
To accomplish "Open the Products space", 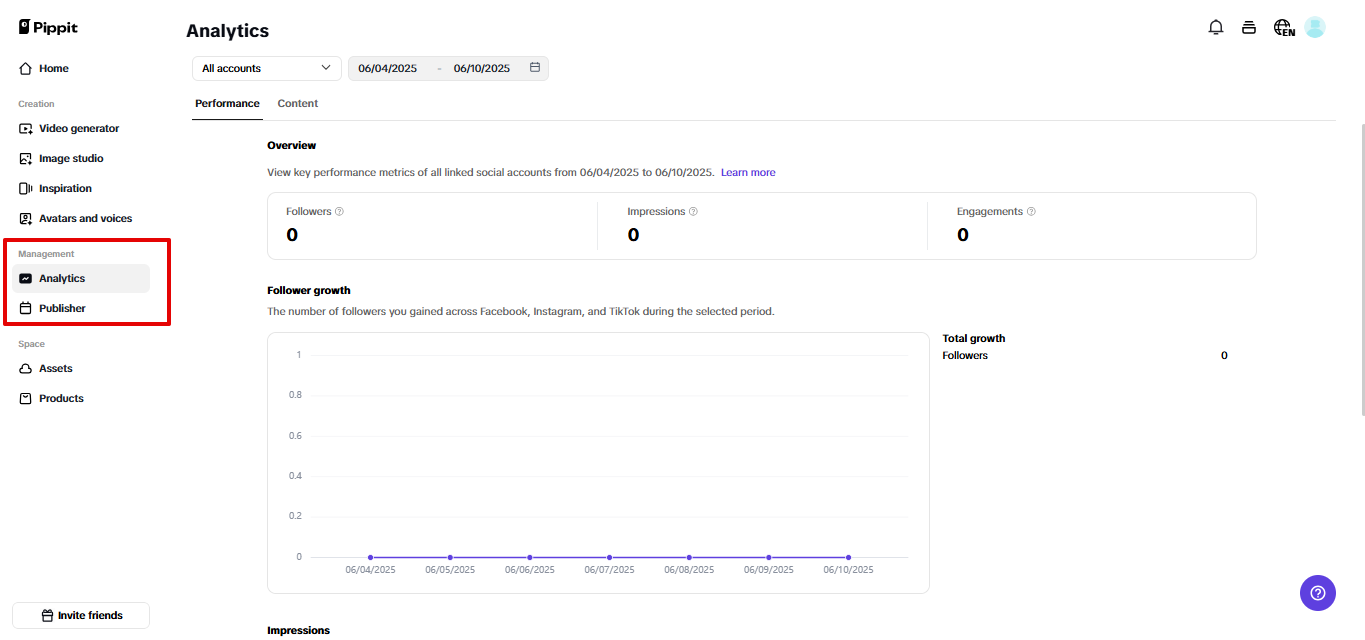I will click(x=60, y=398).
